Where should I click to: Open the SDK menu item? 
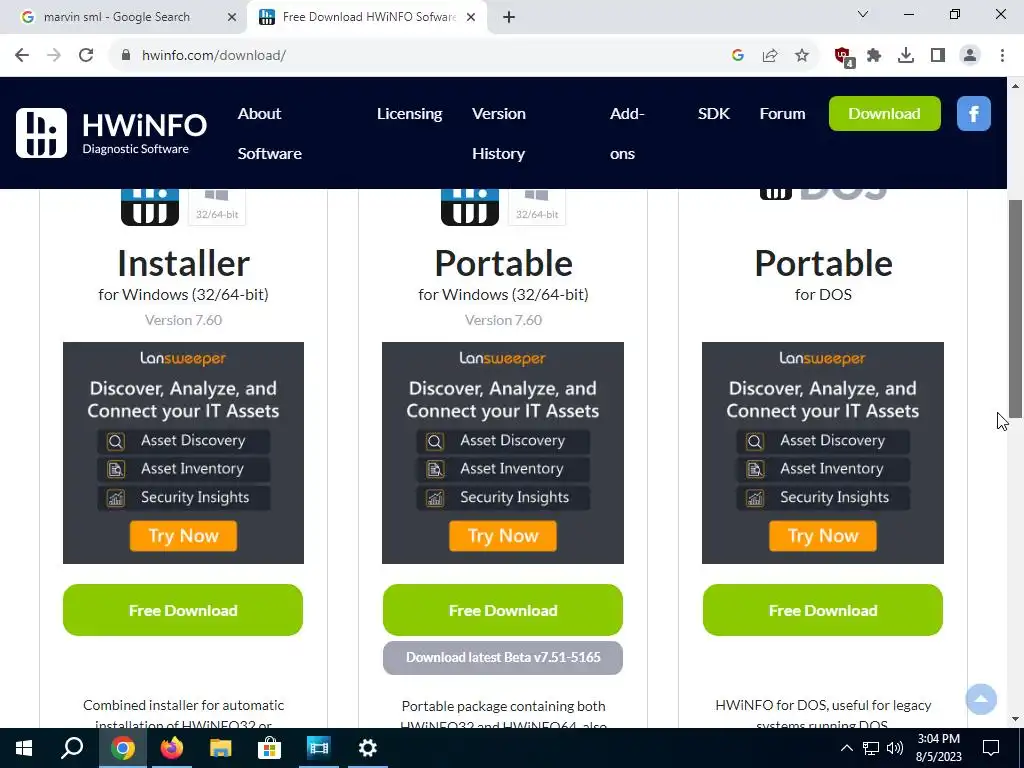(713, 114)
